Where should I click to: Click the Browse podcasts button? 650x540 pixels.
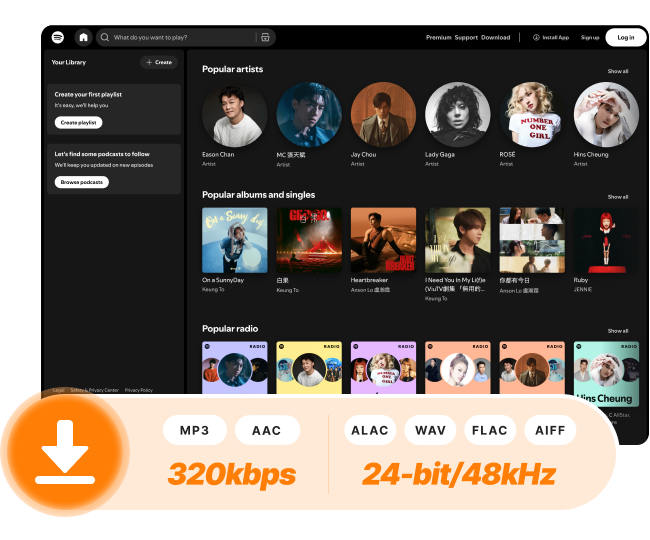(x=82, y=182)
